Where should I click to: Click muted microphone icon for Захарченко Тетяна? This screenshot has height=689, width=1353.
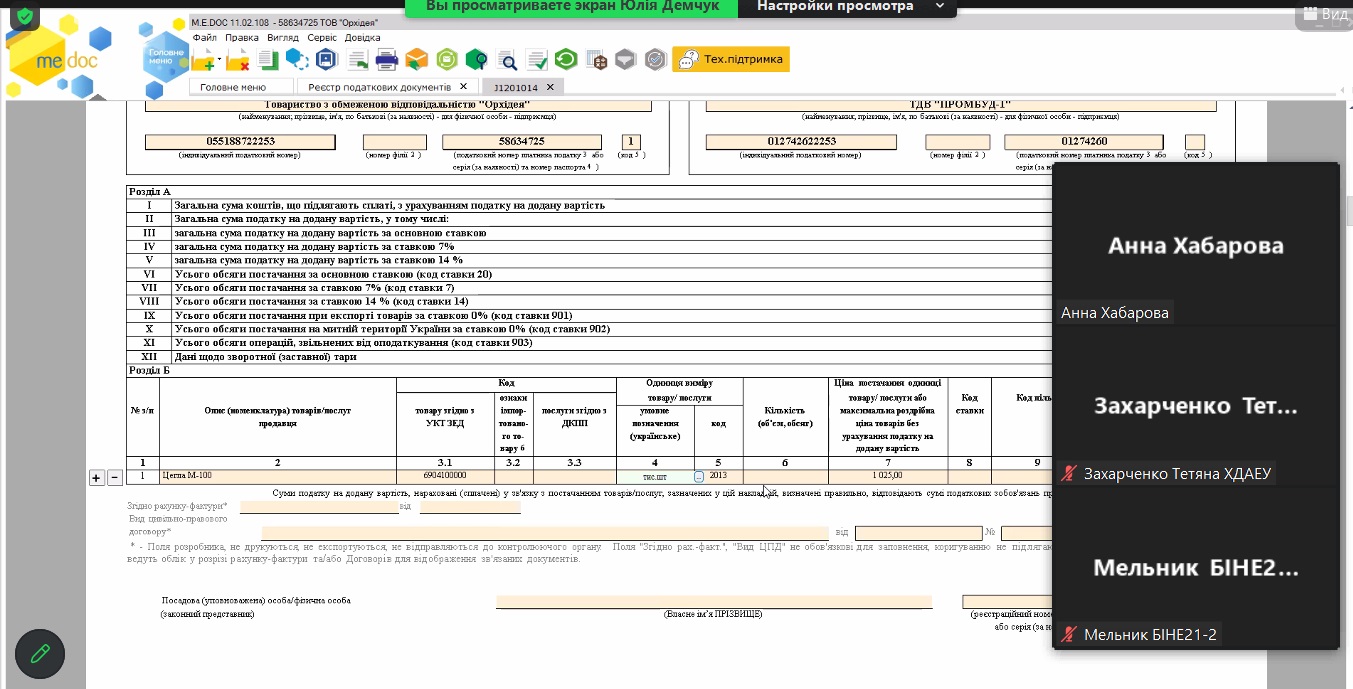tap(1070, 473)
